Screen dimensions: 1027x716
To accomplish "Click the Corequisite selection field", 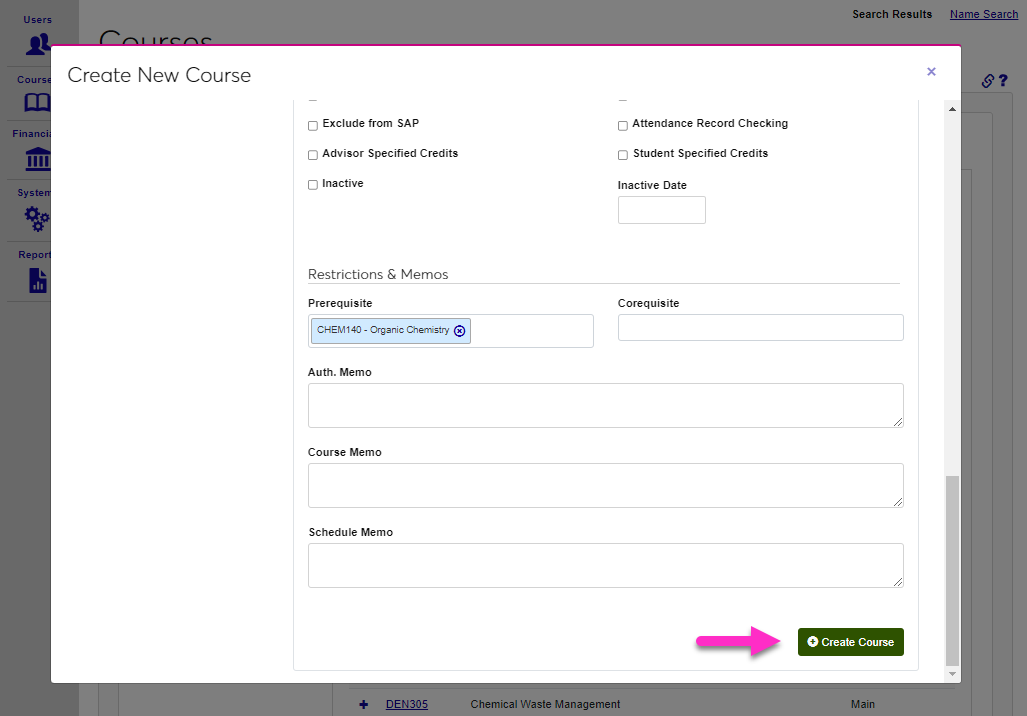I will pos(760,328).
